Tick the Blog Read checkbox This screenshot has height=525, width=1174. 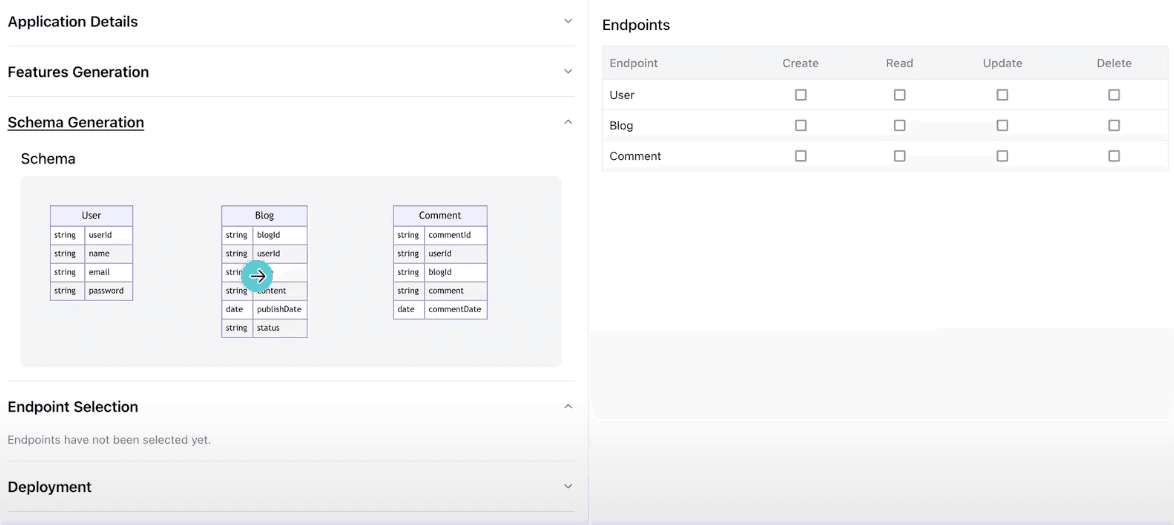[x=899, y=125]
